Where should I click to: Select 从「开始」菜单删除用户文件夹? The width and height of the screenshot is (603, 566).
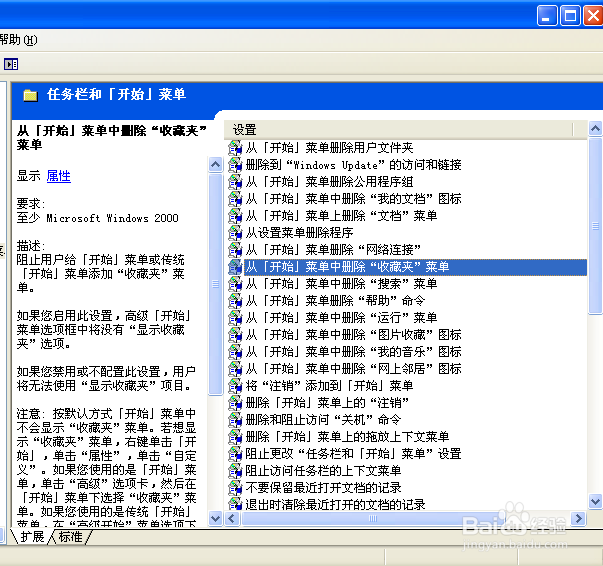click(x=329, y=148)
